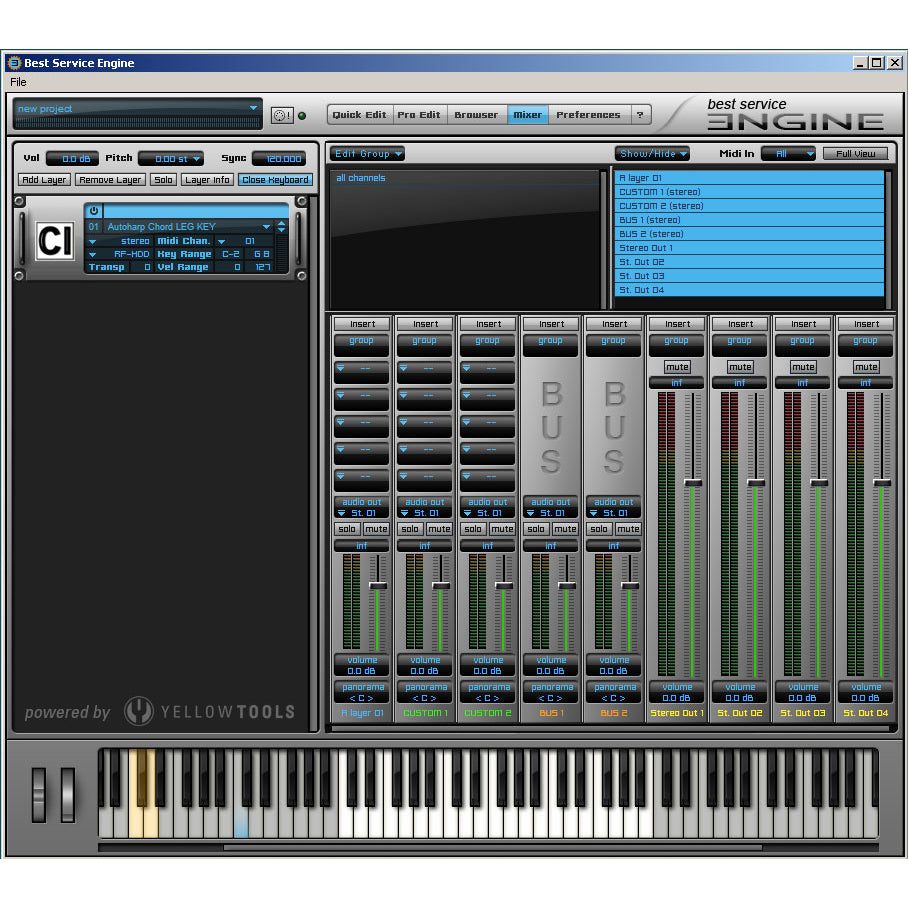This screenshot has height=908, width=908.
Task: Open the help question mark icon
Action: click(x=641, y=114)
